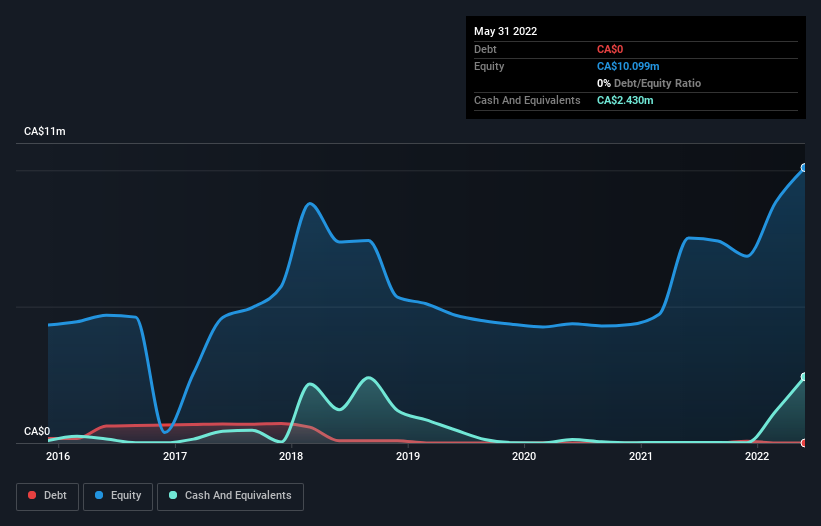Click the CA$2.430m cash value
This screenshot has width=821, height=526.
625,100
